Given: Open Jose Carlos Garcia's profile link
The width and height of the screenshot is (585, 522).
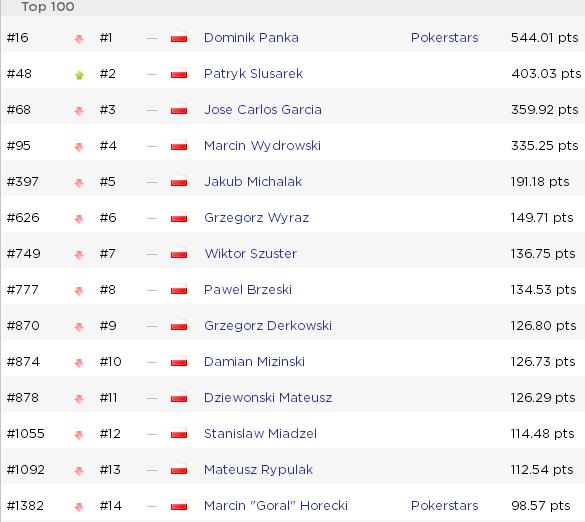Looking at the screenshot, I should tap(263, 110).
